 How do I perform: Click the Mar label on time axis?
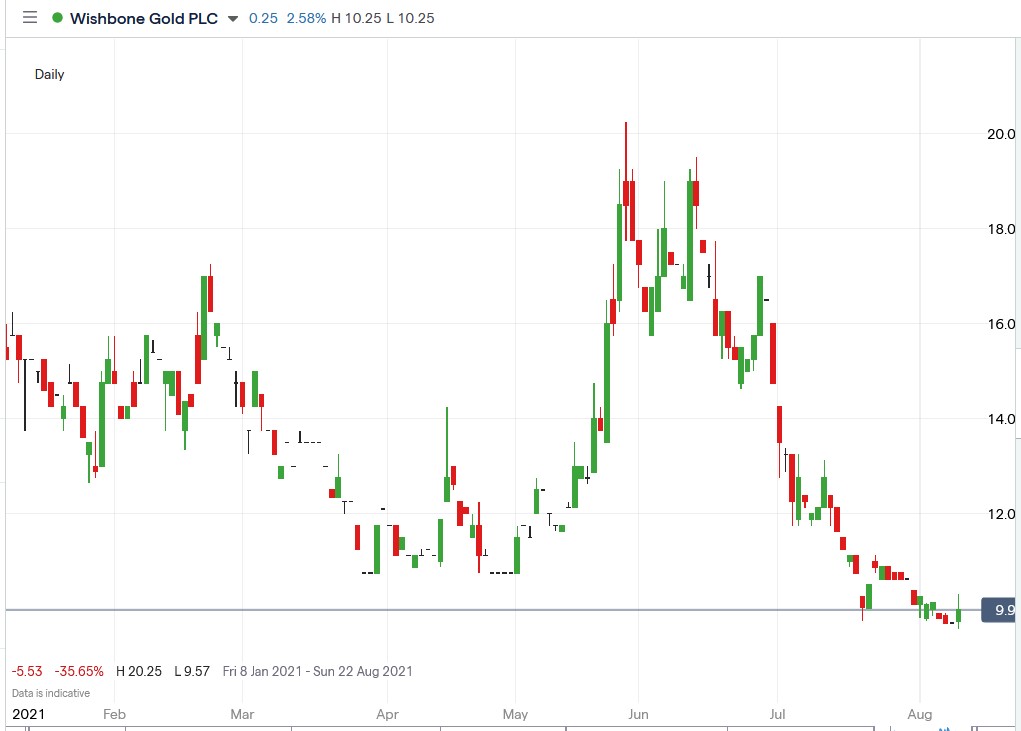click(242, 714)
